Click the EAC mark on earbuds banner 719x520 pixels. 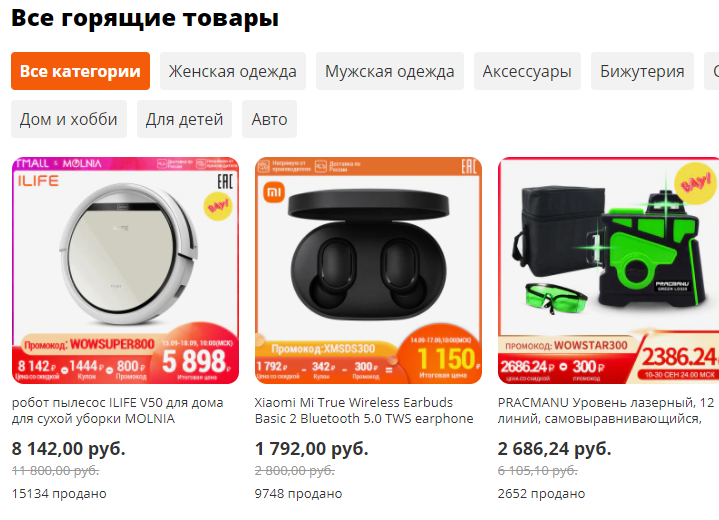[469, 167]
